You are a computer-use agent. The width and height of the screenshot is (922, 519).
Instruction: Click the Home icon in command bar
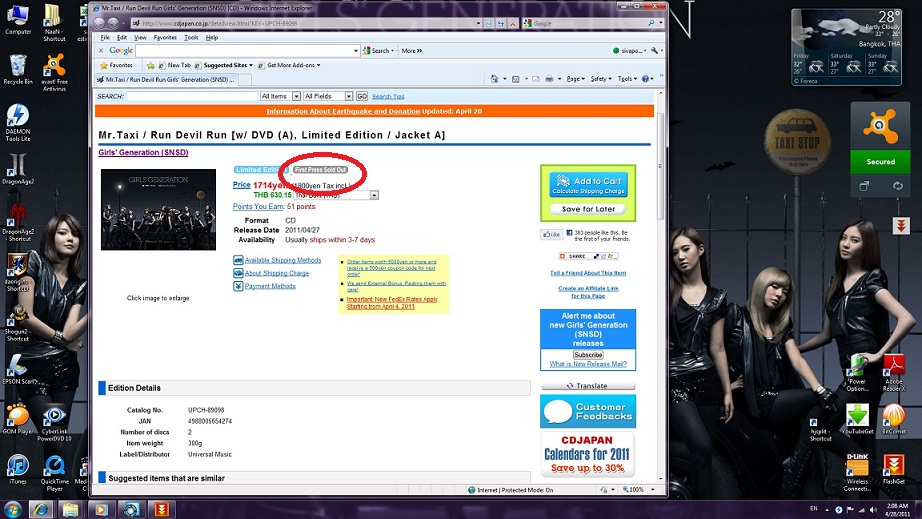click(x=494, y=79)
